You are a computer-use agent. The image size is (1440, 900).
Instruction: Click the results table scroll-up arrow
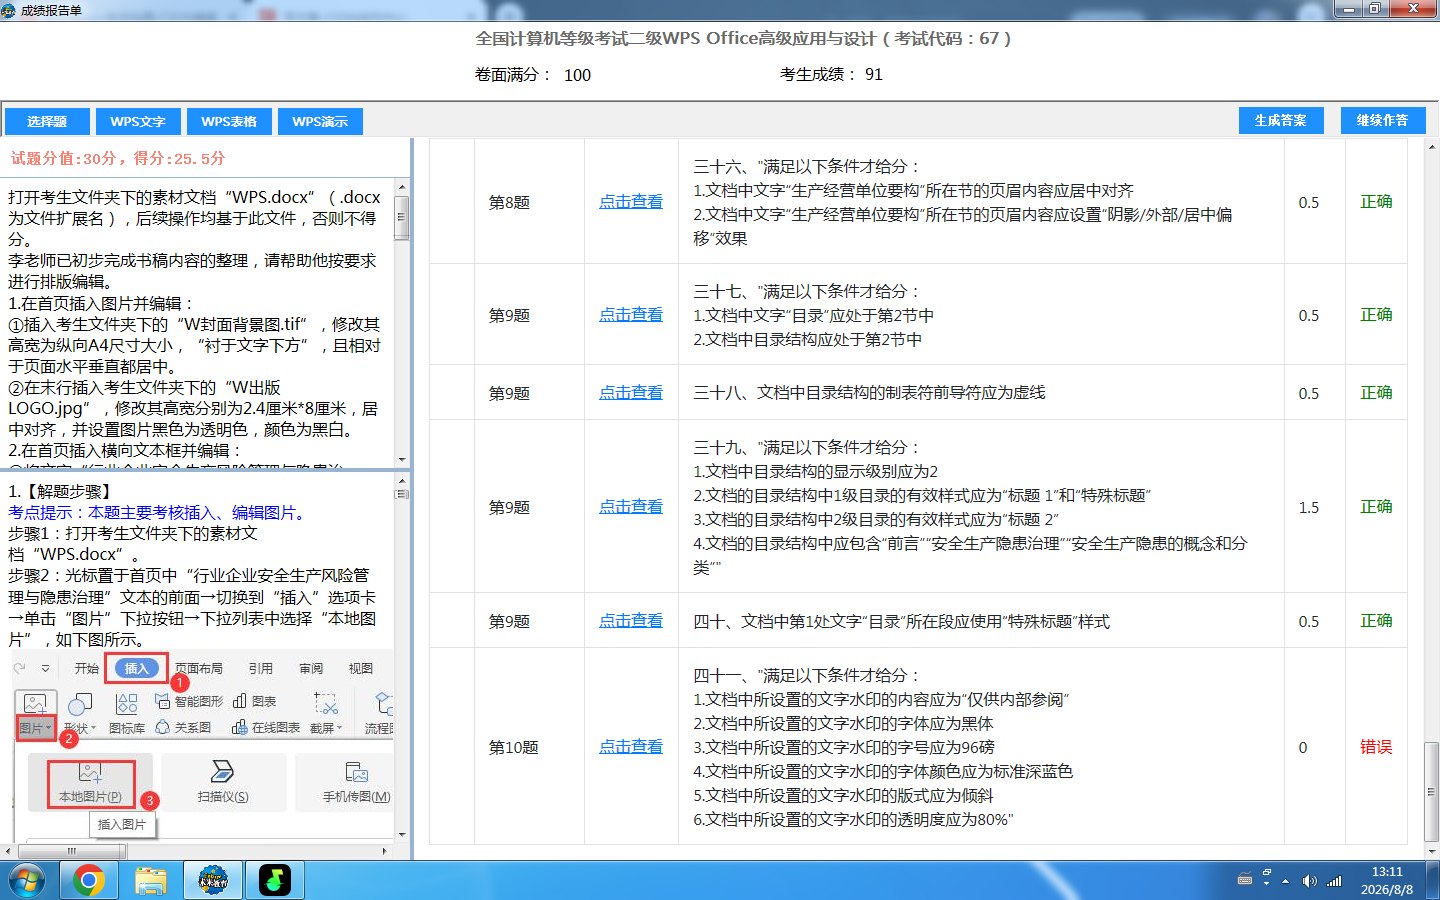pos(1432,146)
